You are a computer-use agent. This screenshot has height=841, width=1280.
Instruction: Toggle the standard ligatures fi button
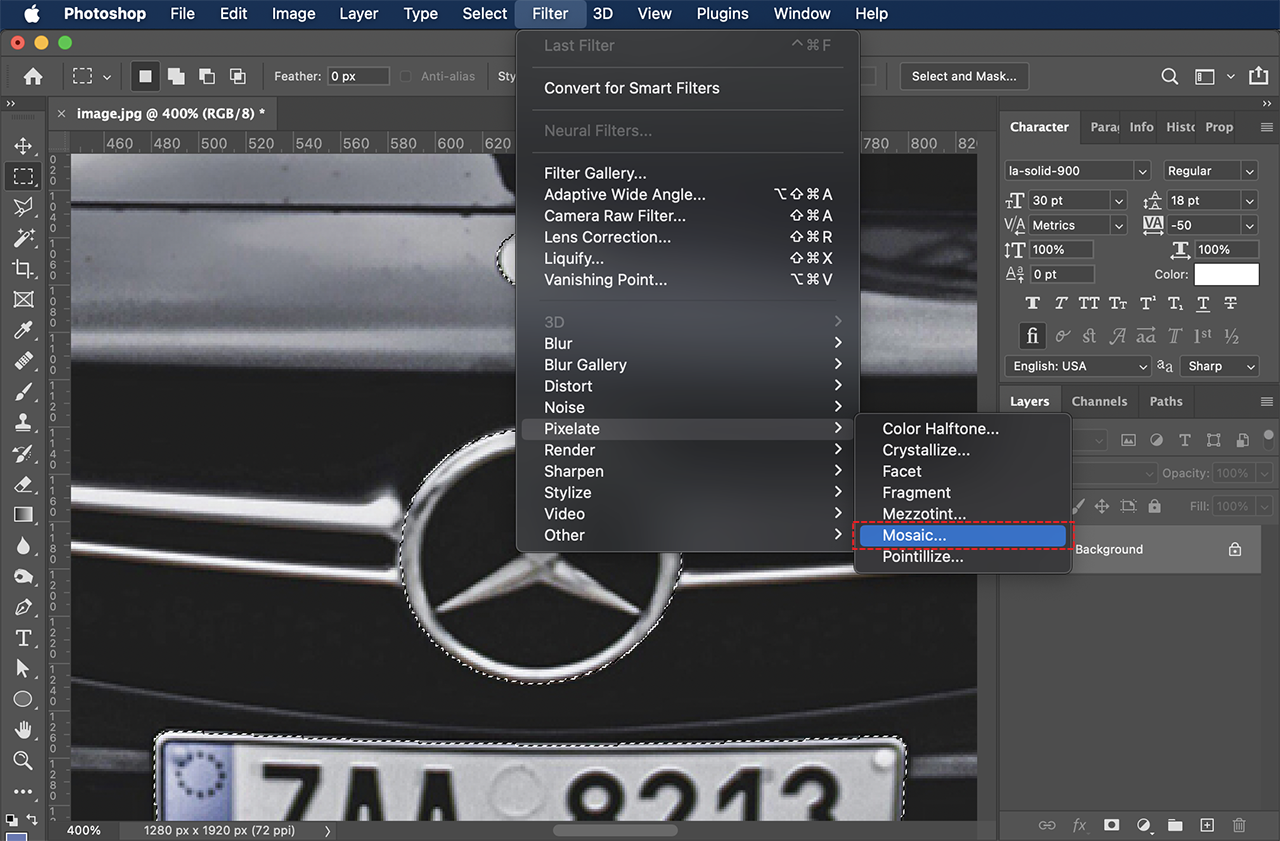click(1033, 335)
